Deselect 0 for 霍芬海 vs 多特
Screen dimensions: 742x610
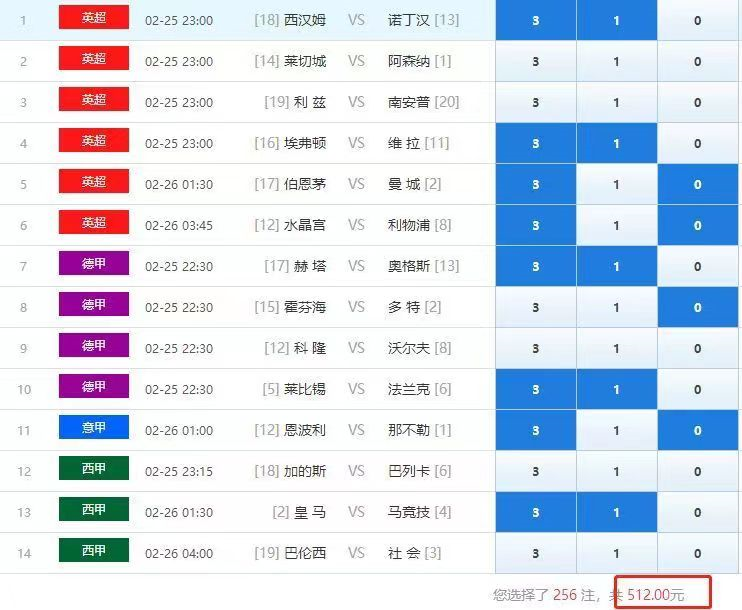point(698,308)
